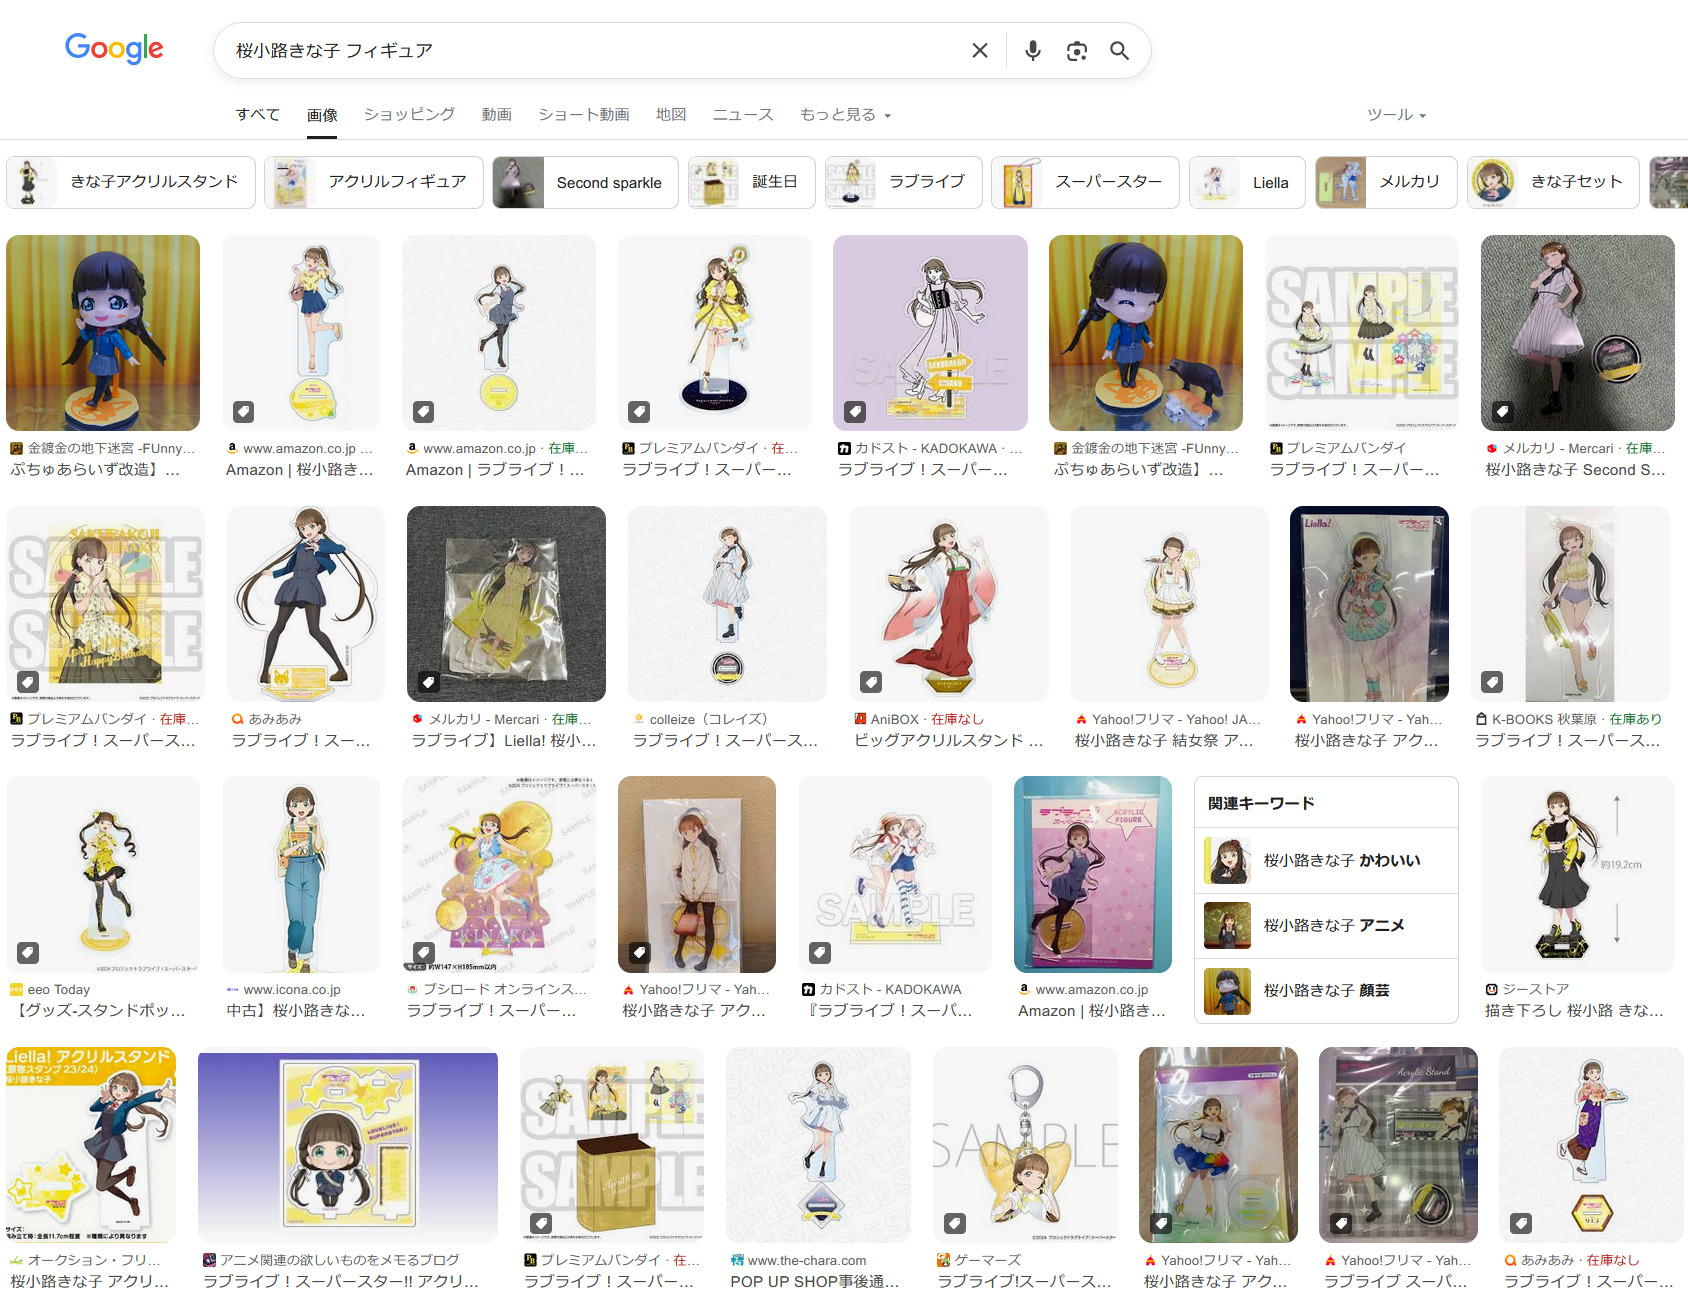Screen dimensions: 1688x1295
Task: Open first nendoroid figure thumbnail
Action: coord(103,333)
